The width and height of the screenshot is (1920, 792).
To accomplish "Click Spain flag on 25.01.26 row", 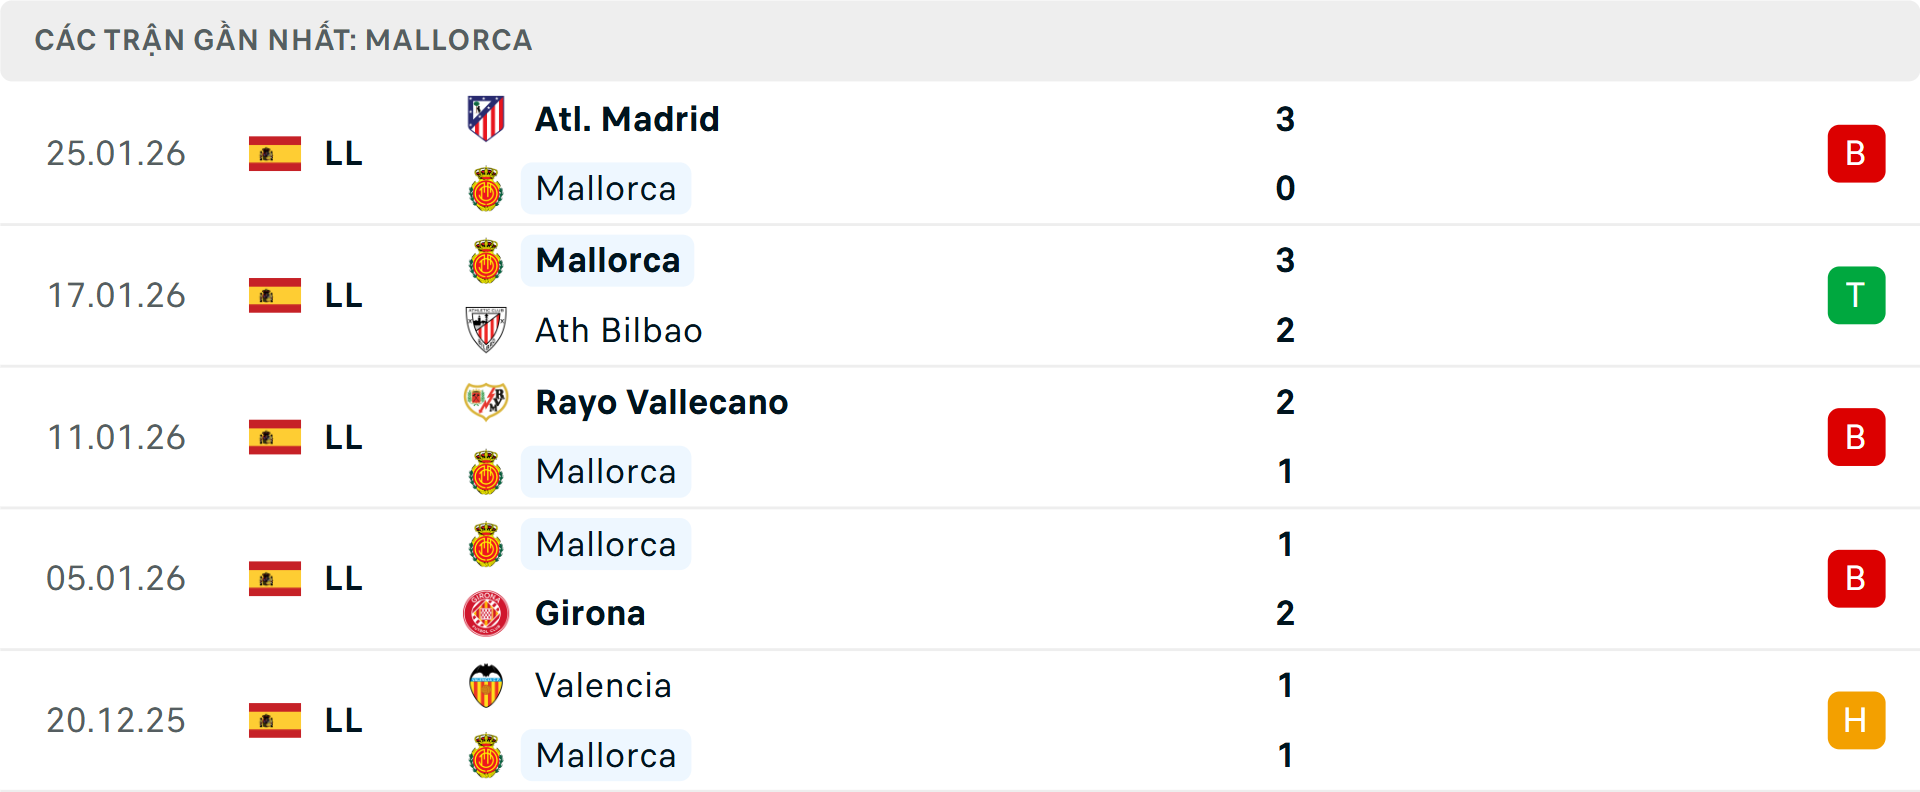I will 275,154.
